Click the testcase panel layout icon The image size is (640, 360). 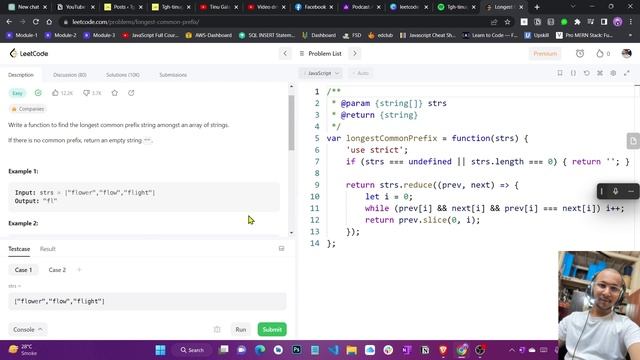click(282, 249)
